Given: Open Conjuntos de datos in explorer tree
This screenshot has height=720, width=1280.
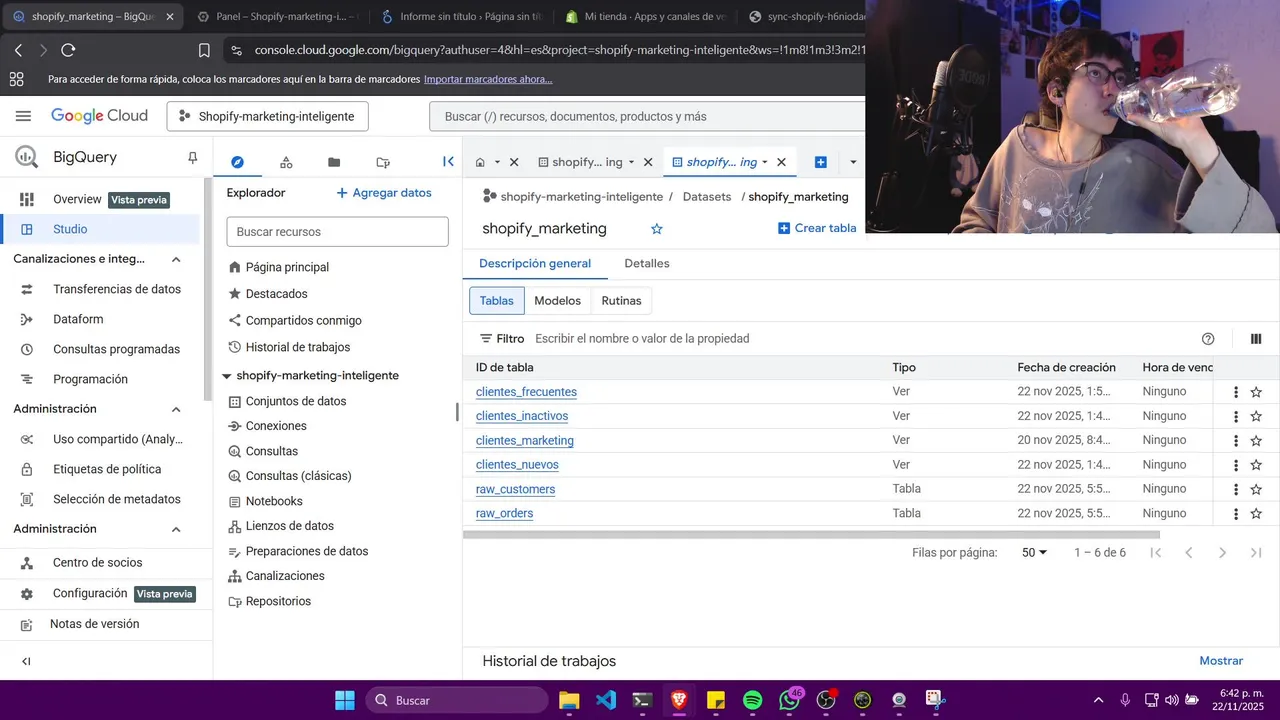Looking at the screenshot, I should pos(296,401).
